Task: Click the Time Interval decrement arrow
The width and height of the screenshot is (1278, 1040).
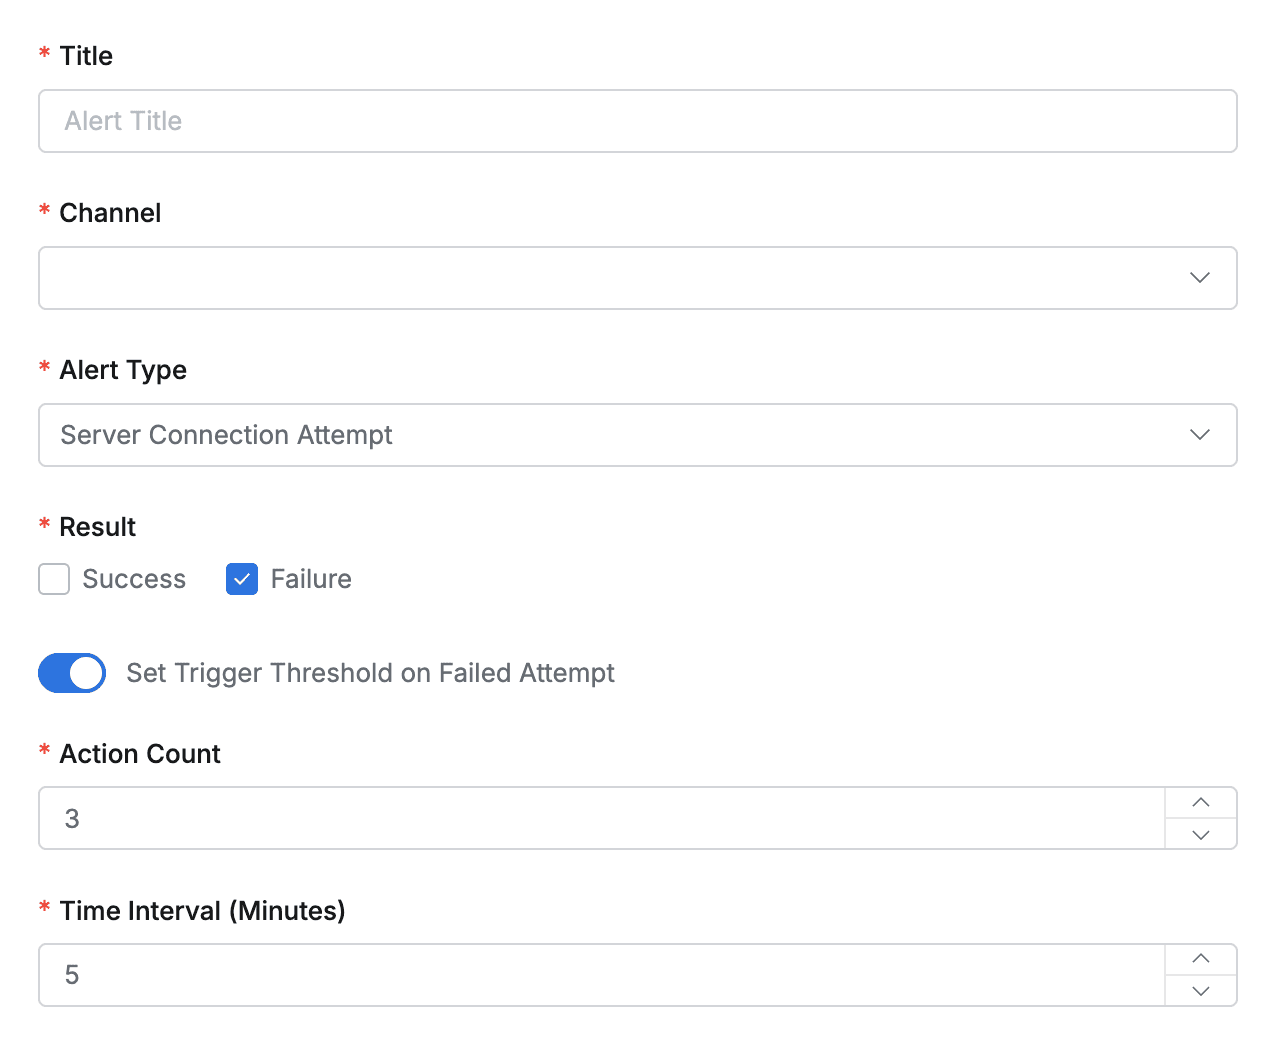Action: (x=1201, y=991)
